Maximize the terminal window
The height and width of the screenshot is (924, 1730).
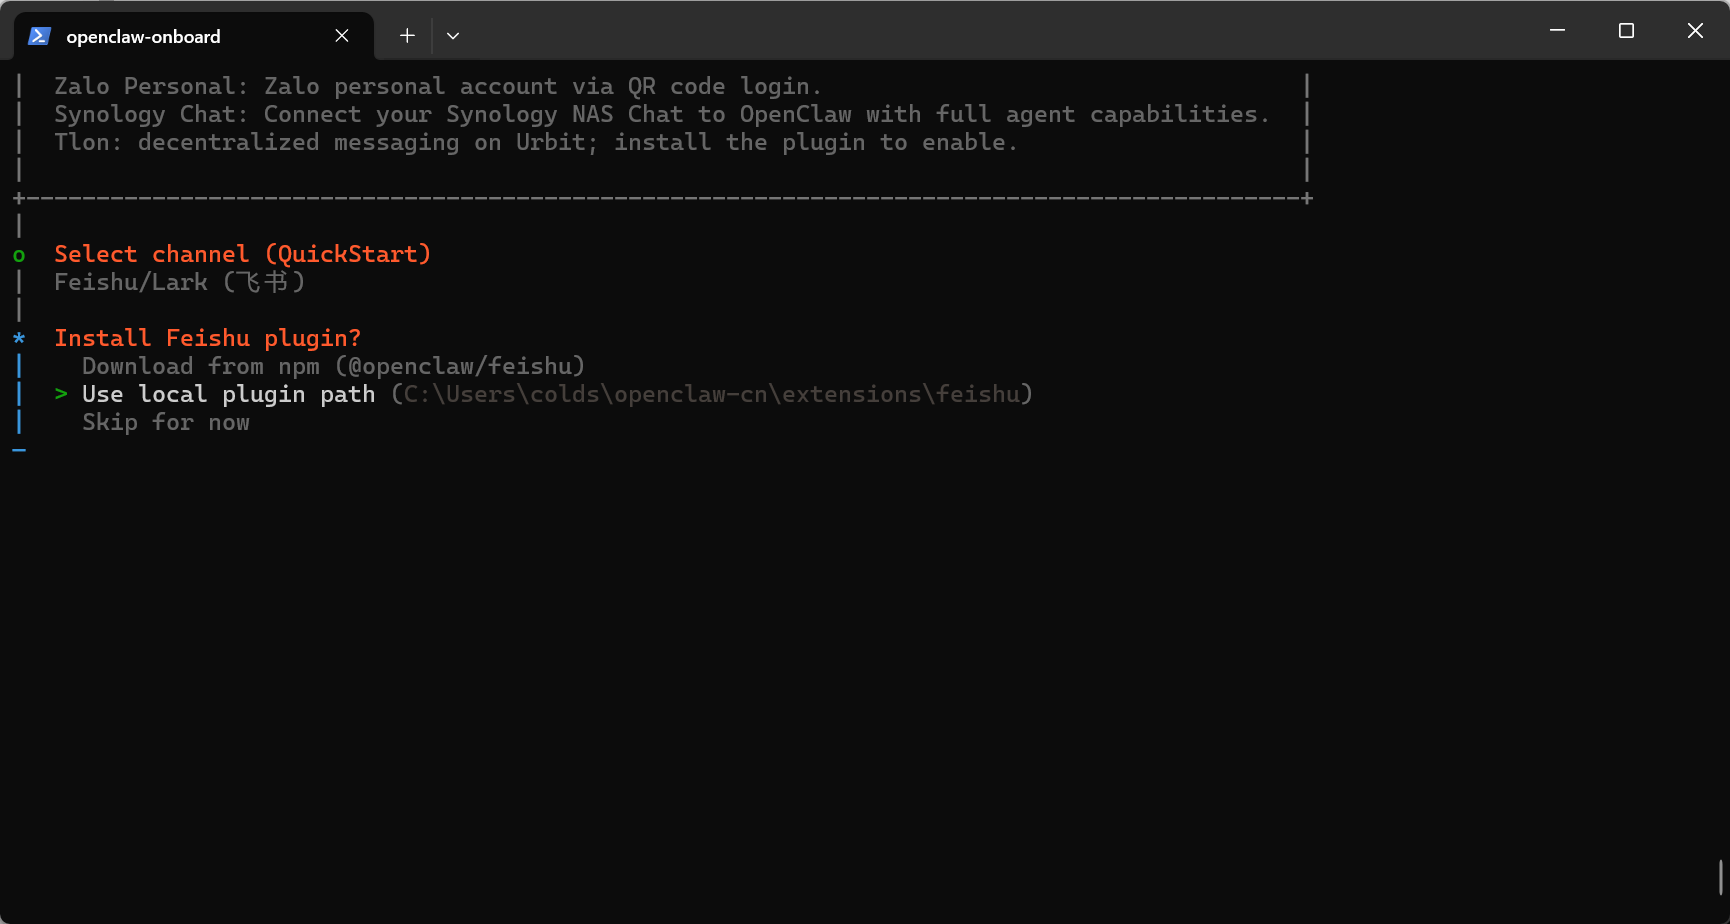[1626, 31]
